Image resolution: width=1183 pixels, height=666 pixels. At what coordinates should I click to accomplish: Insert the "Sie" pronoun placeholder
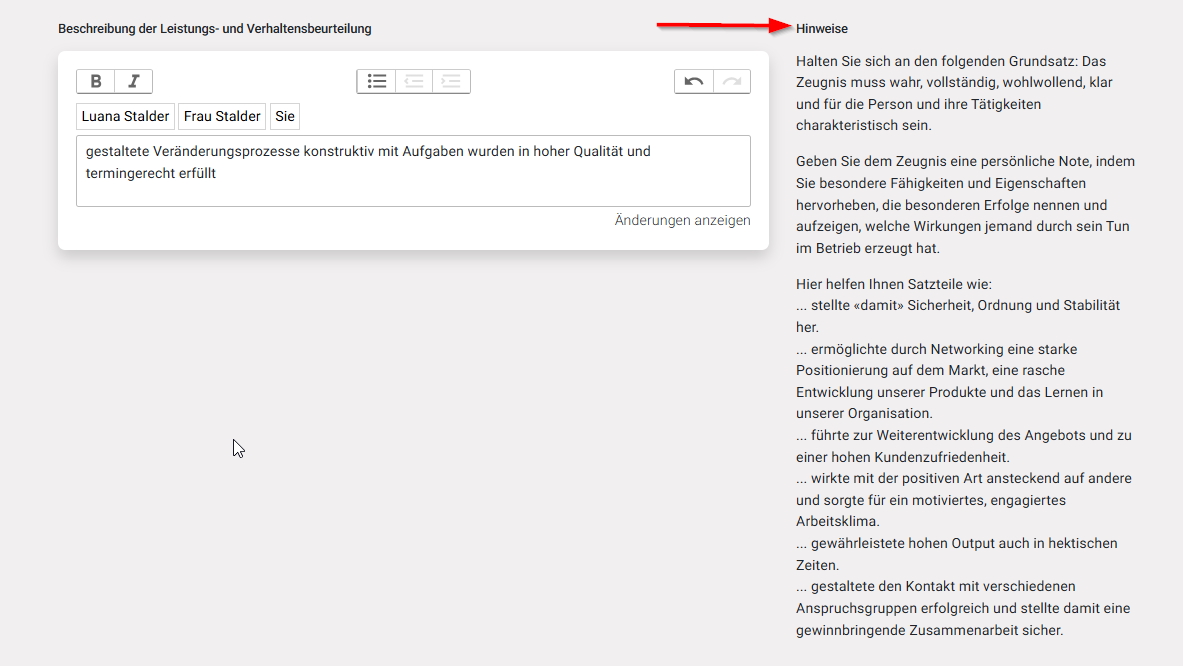pyautogui.click(x=284, y=116)
